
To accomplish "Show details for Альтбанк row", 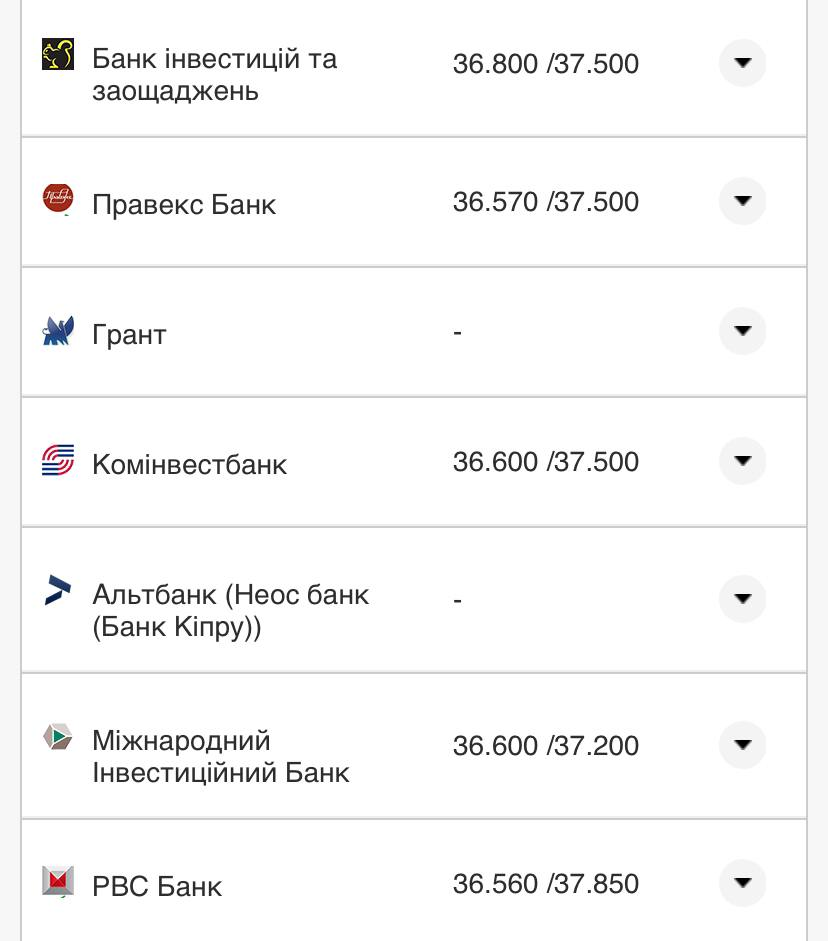I will pyautogui.click(x=742, y=599).
